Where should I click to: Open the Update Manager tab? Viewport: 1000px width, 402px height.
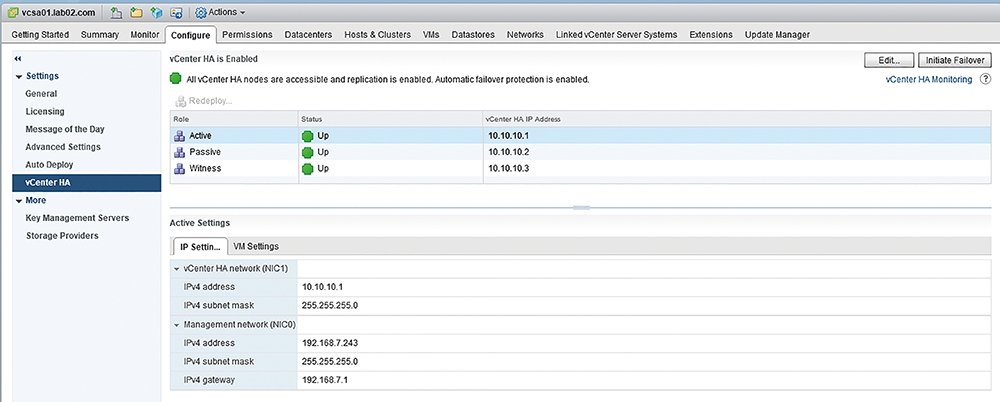click(777, 34)
